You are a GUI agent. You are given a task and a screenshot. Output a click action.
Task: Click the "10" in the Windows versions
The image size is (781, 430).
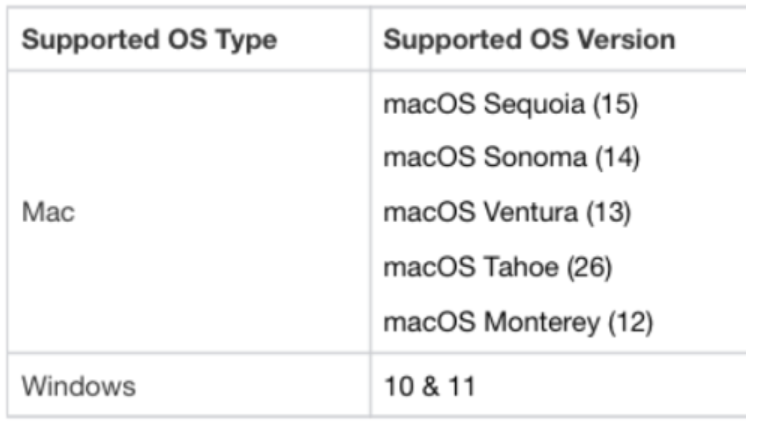(x=398, y=385)
